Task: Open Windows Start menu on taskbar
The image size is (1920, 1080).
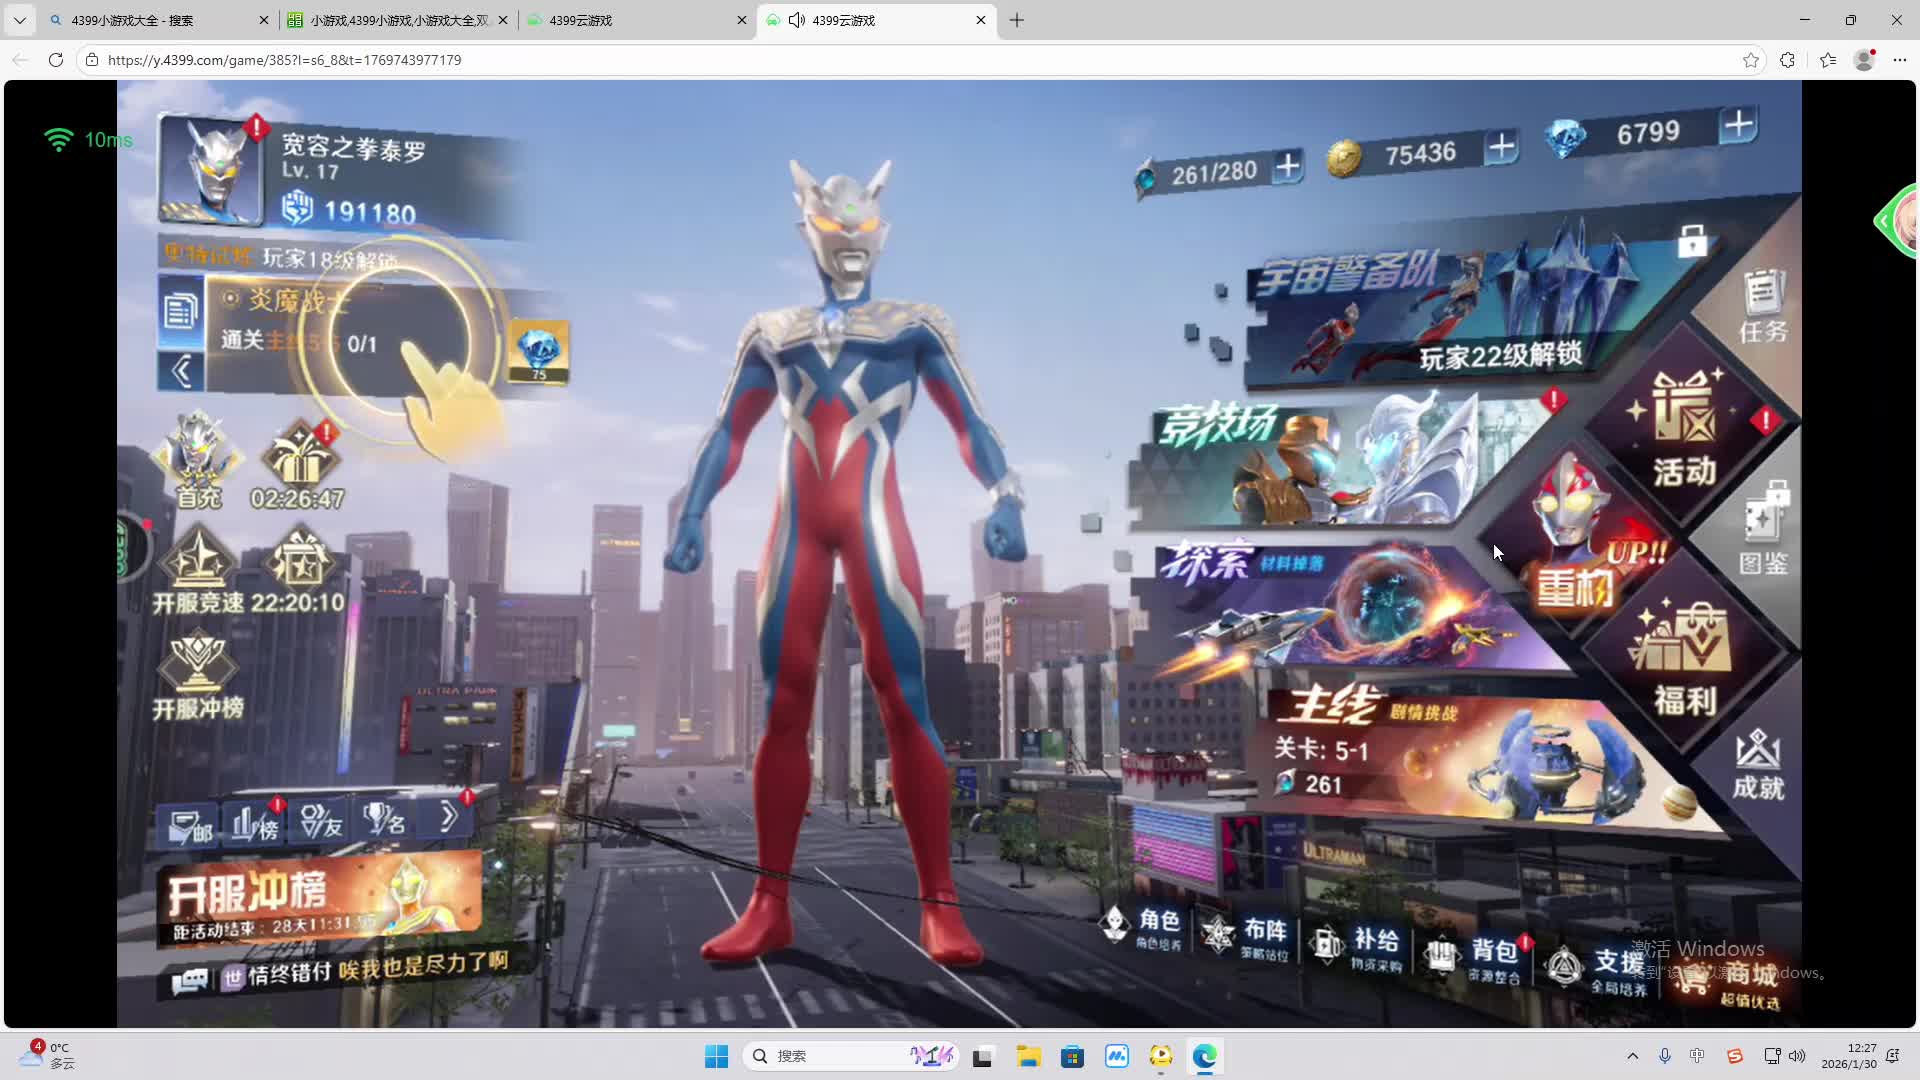Action: pos(716,1056)
